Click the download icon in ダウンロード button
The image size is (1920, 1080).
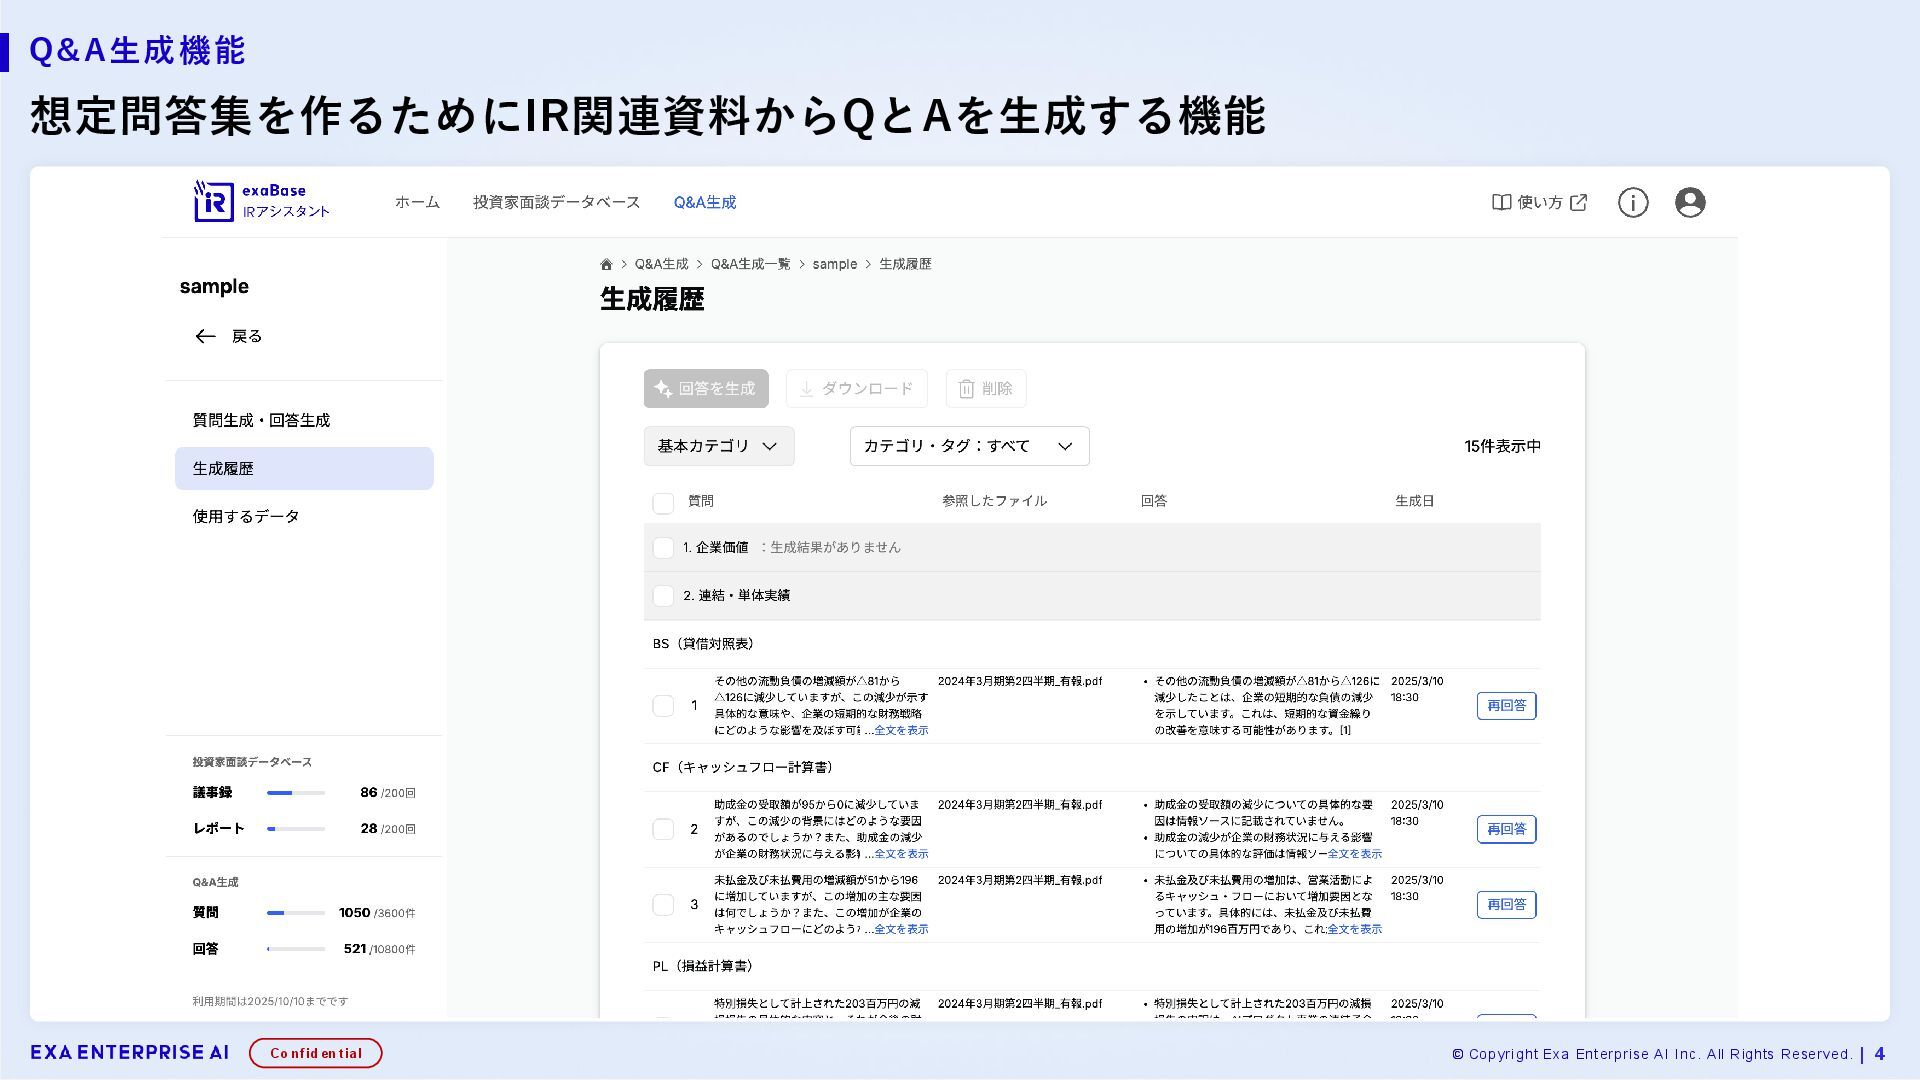(x=806, y=389)
